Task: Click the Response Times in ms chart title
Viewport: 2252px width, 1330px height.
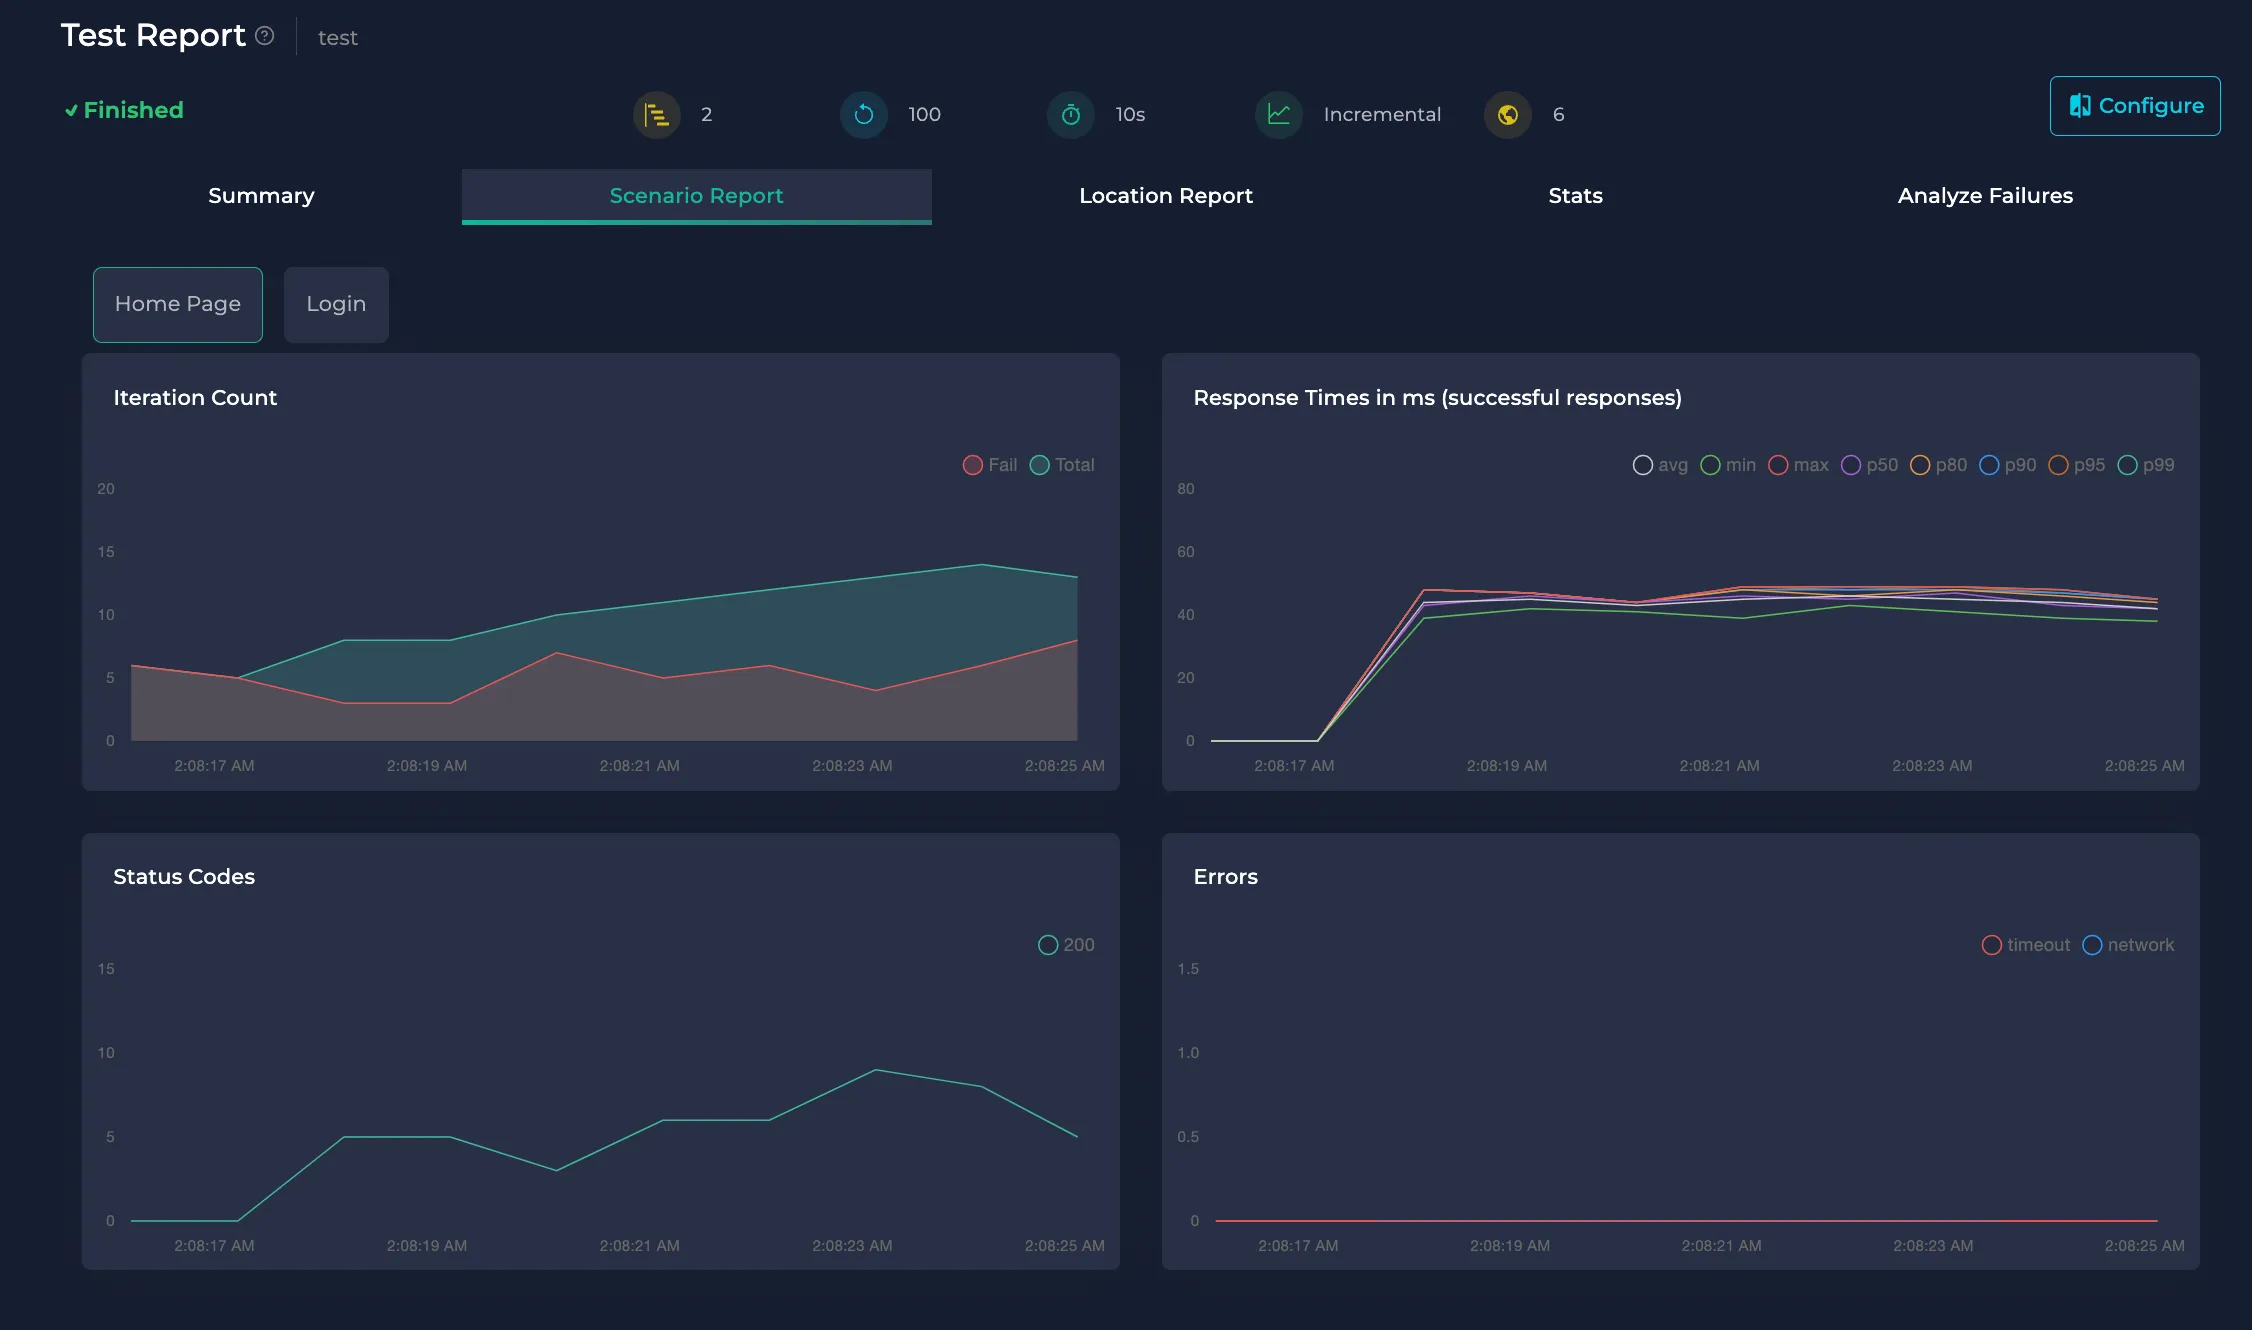Action: click(1437, 398)
